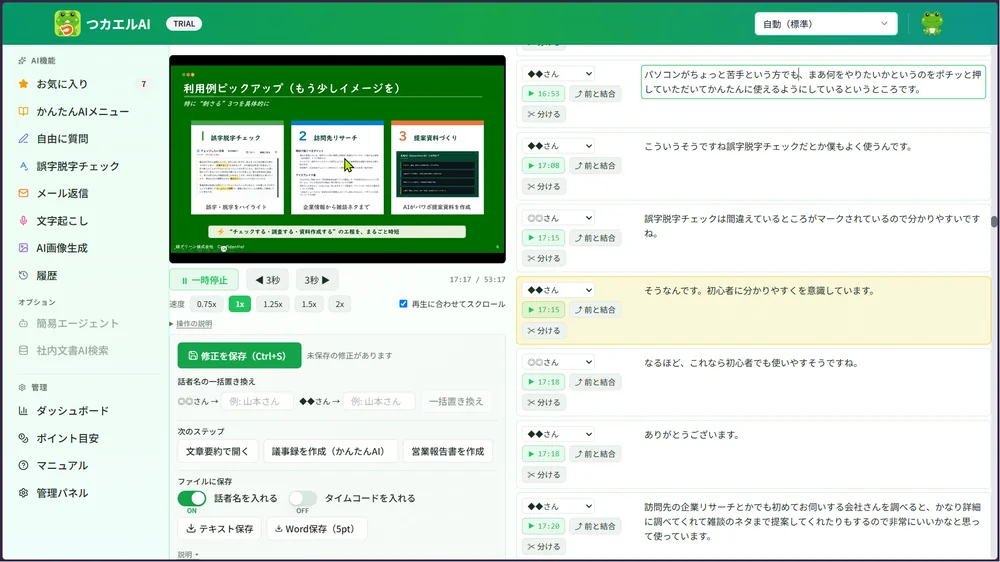Split the 17:08 segment with 分ける
The image size is (1000, 562).
click(543, 186)
